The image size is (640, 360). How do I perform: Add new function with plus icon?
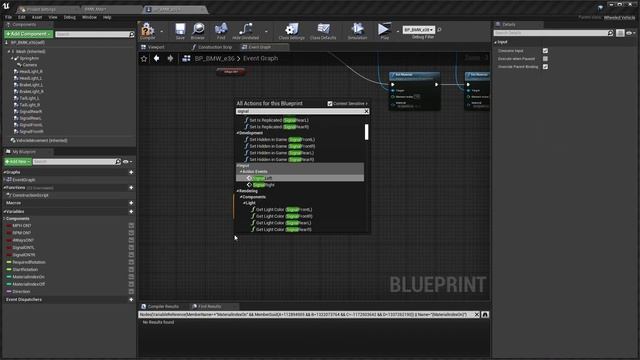[x=131, y=188]
